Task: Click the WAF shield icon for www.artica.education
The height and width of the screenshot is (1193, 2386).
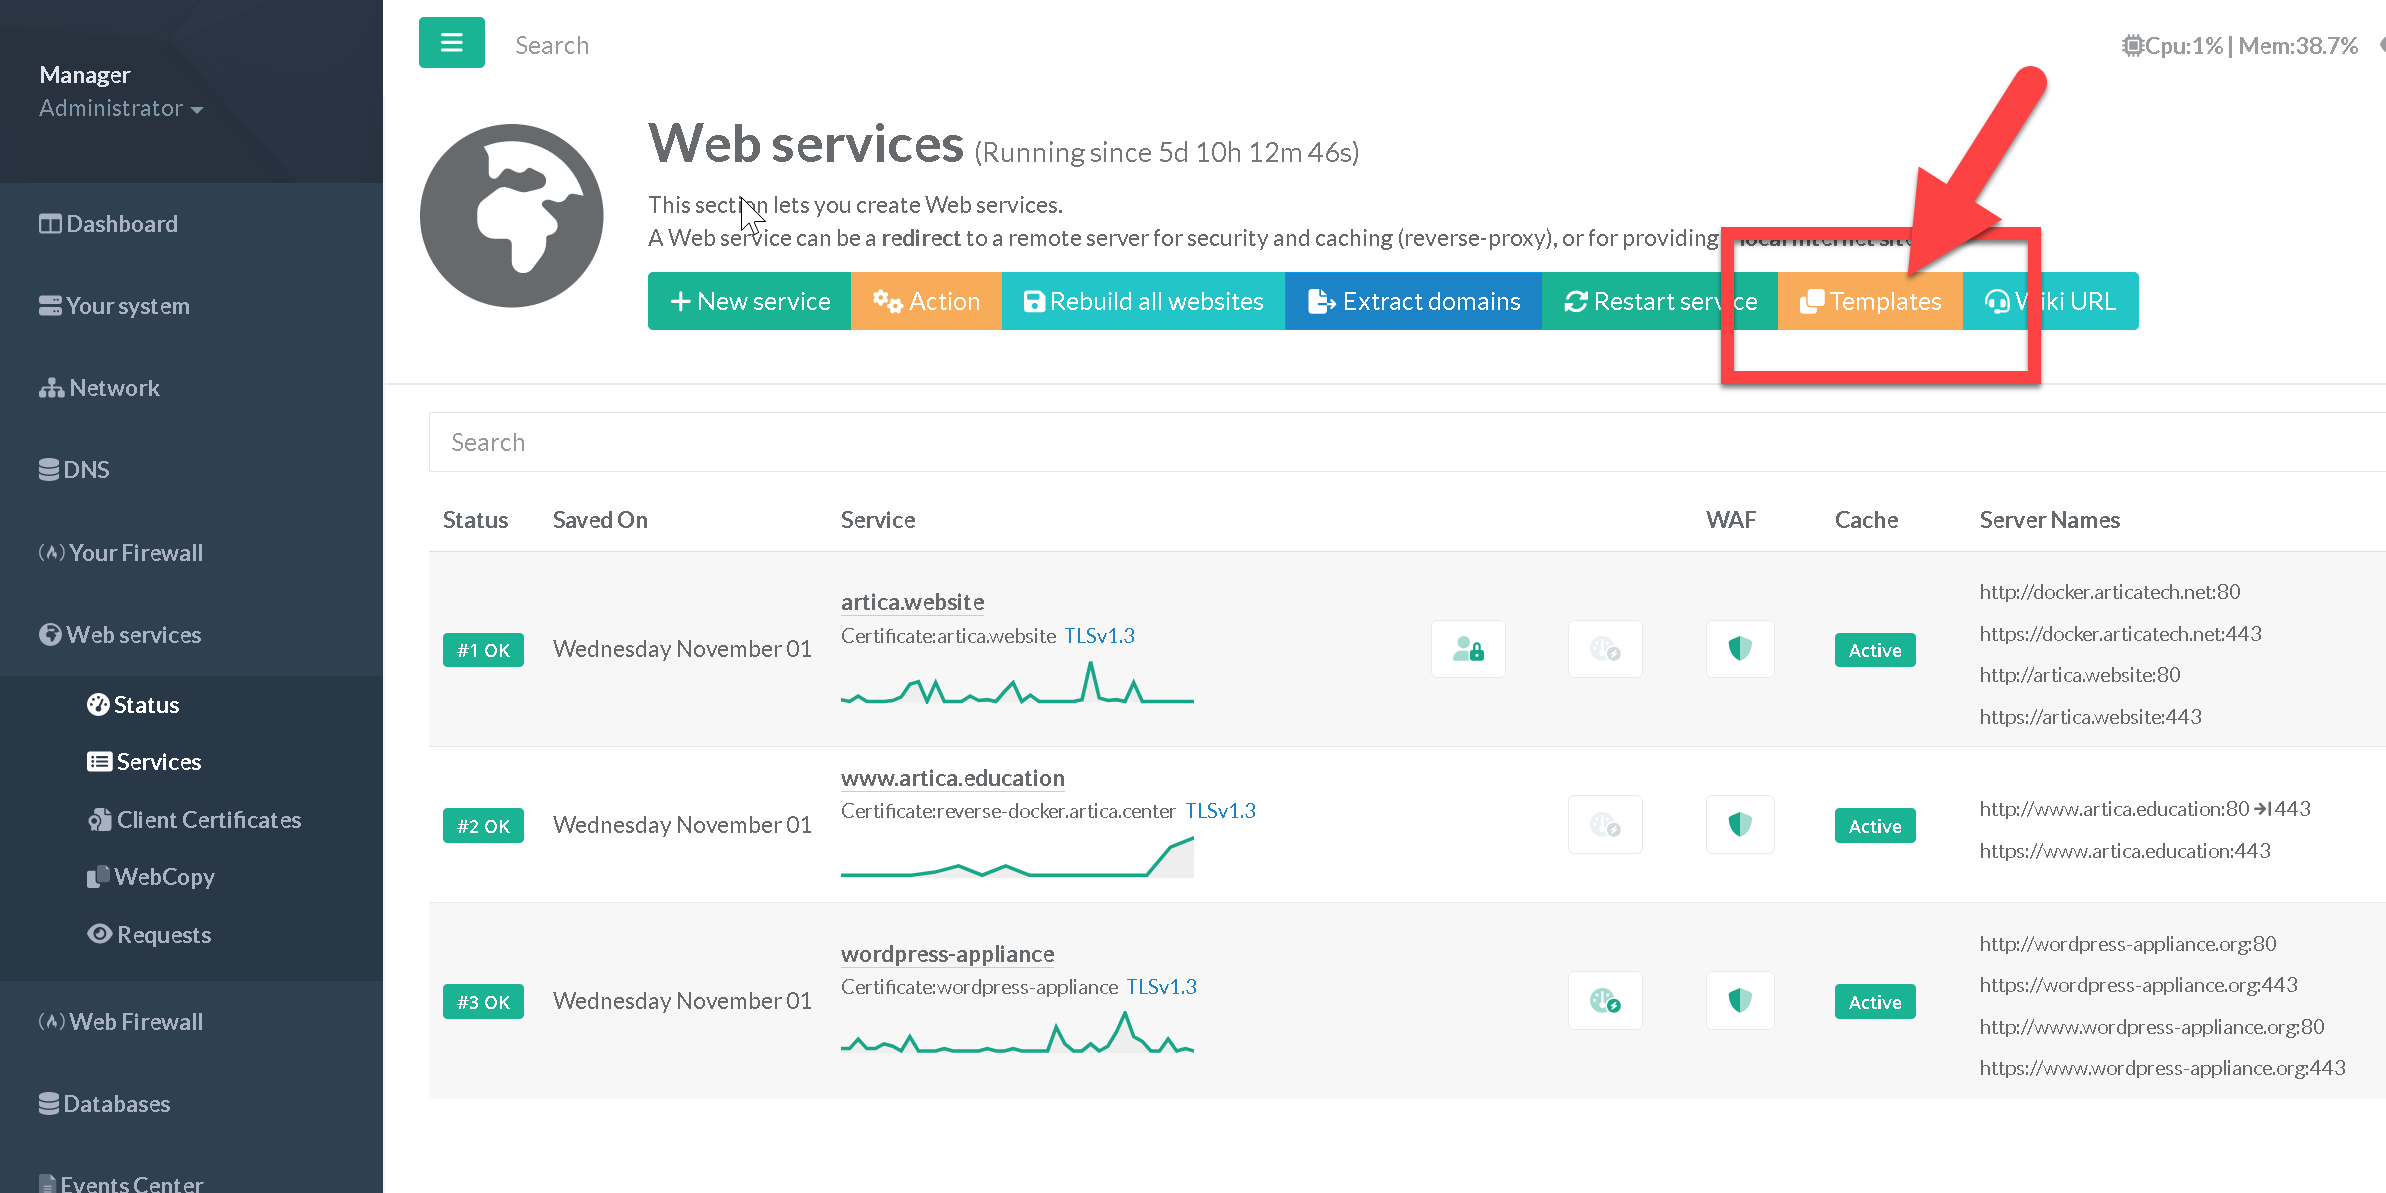Action: point(1739,825)
